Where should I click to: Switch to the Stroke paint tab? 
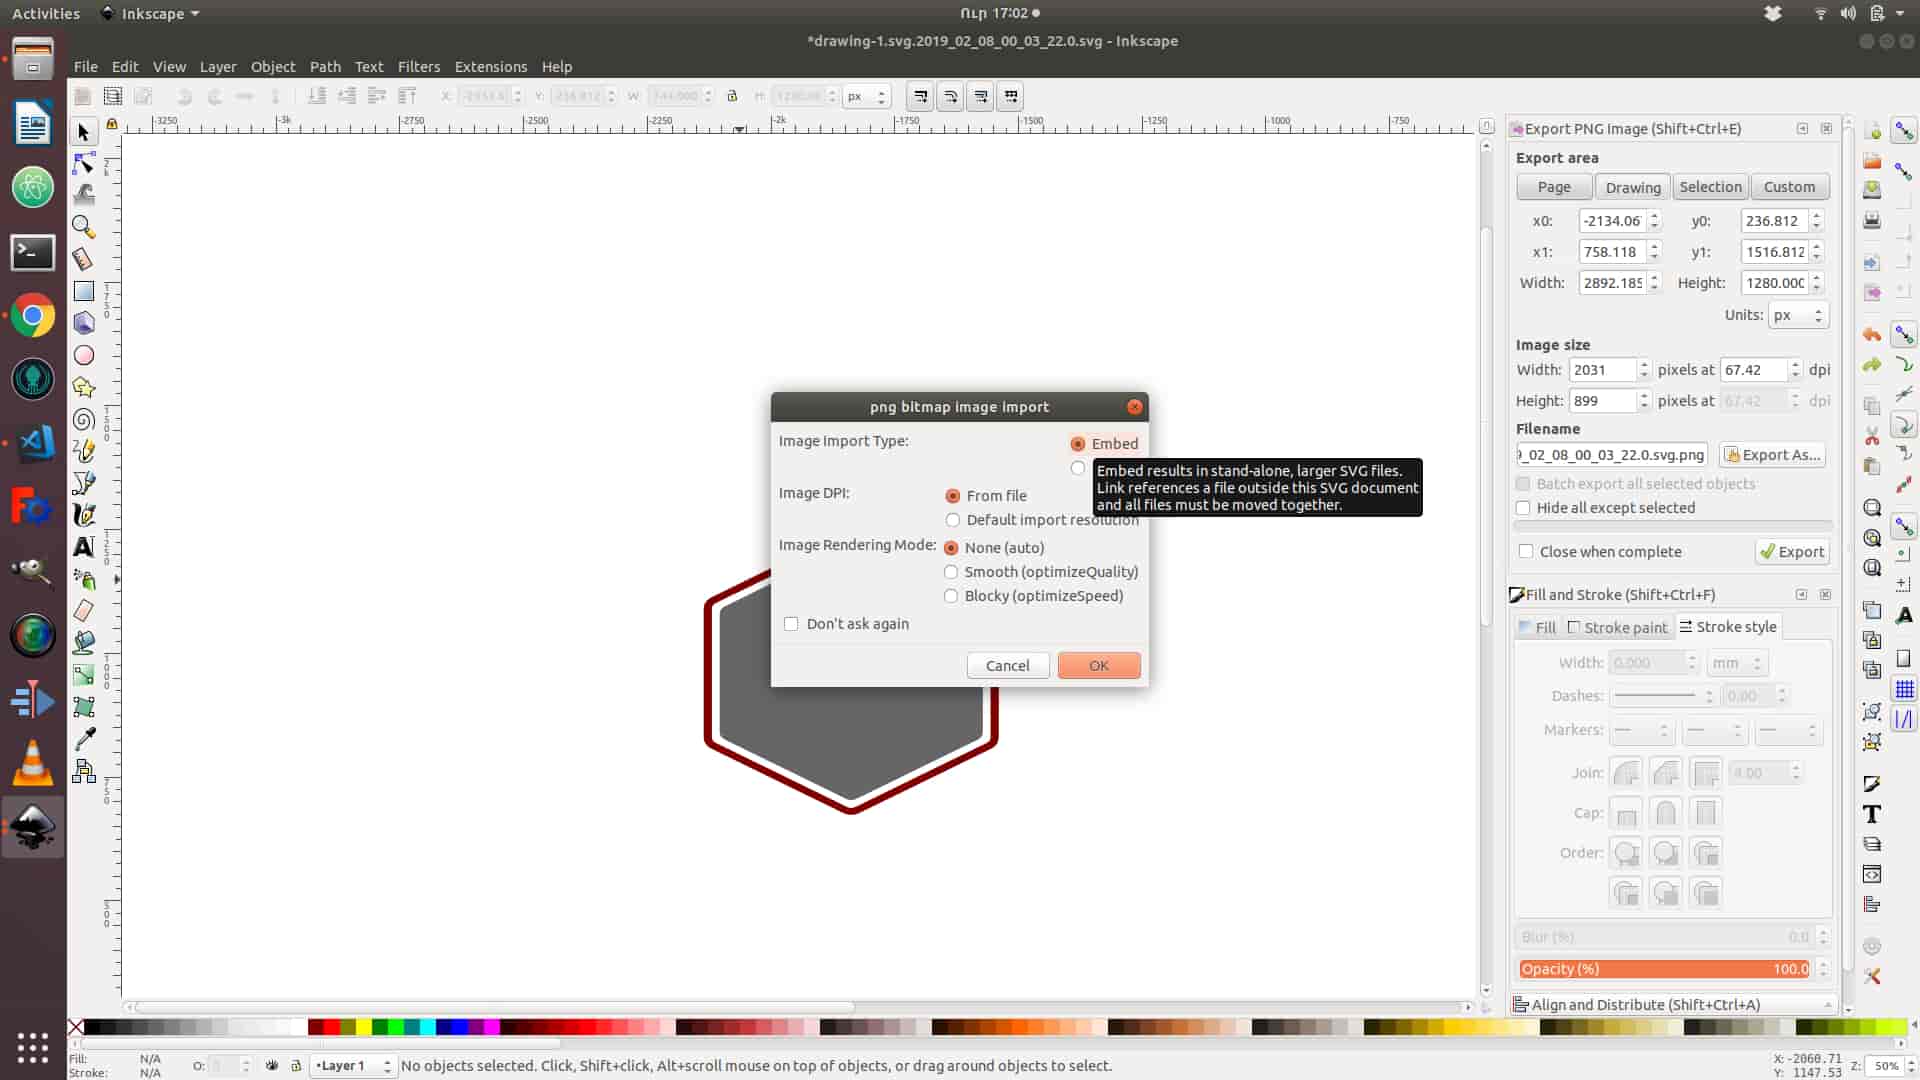[x=1617, y=627]
